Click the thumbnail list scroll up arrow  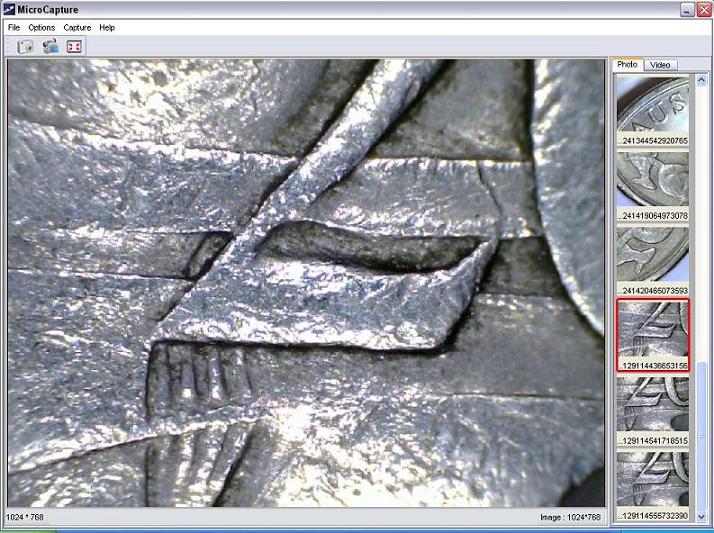tap(702, 80)
